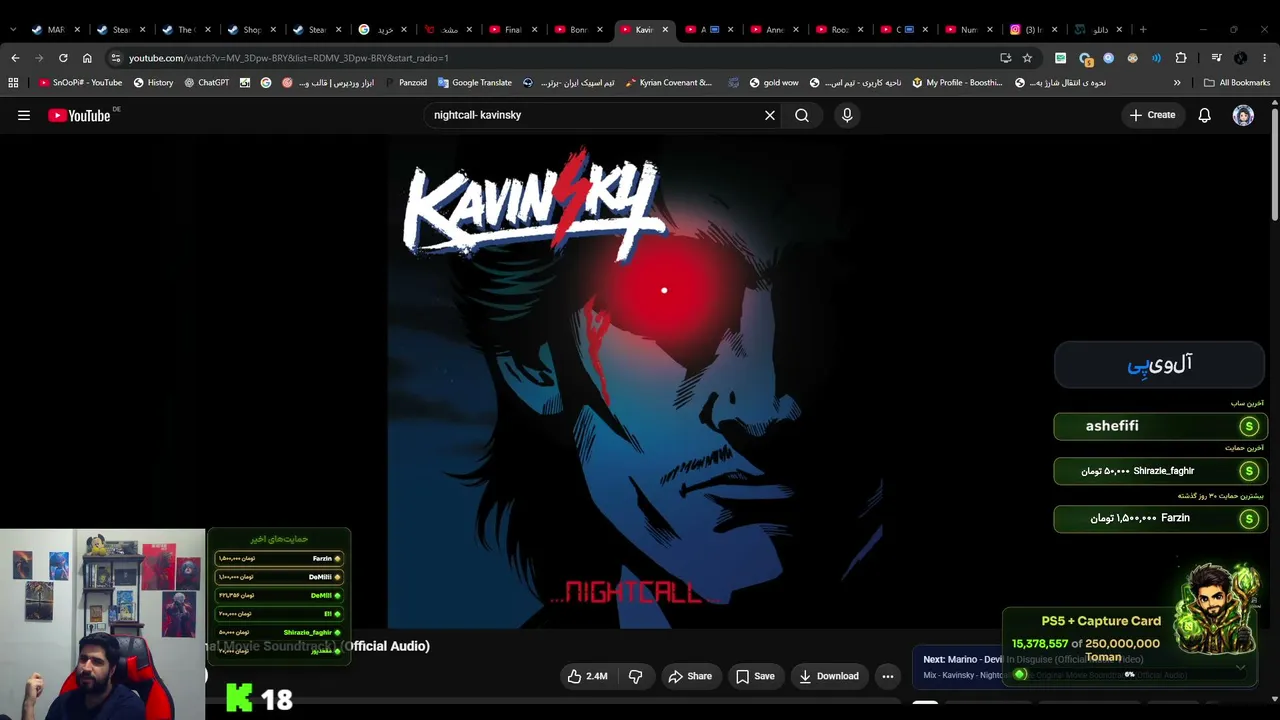Viewport: 1280px width, 720px height.
Task: Open the My Profile - Boosthi bookmark
Action: click(957, 83)
